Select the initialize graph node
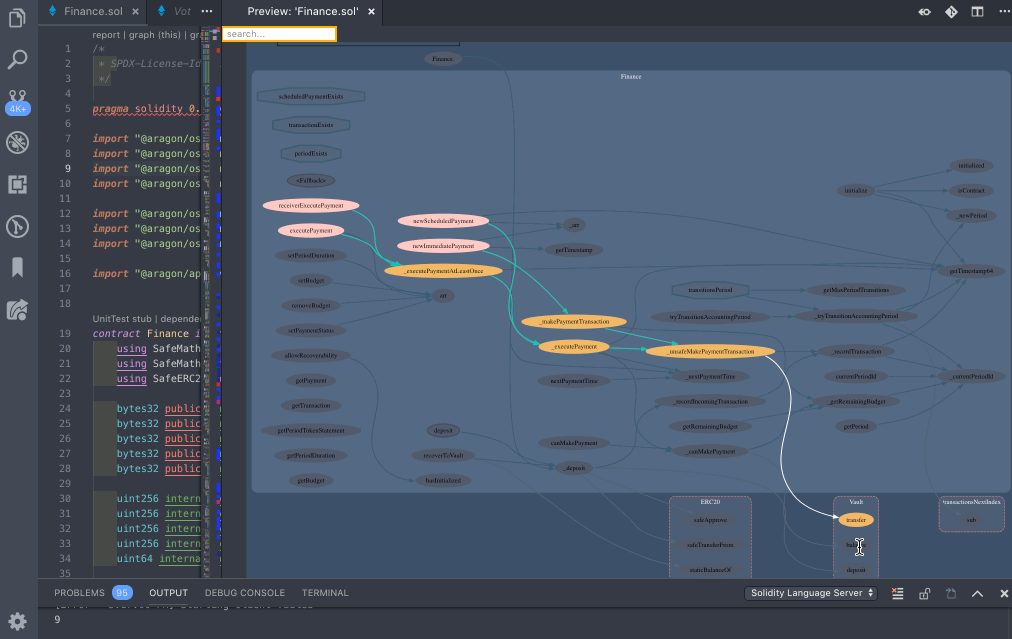Image resolution: width=1012 pixels, height=639 pixels. pos(856,191)
